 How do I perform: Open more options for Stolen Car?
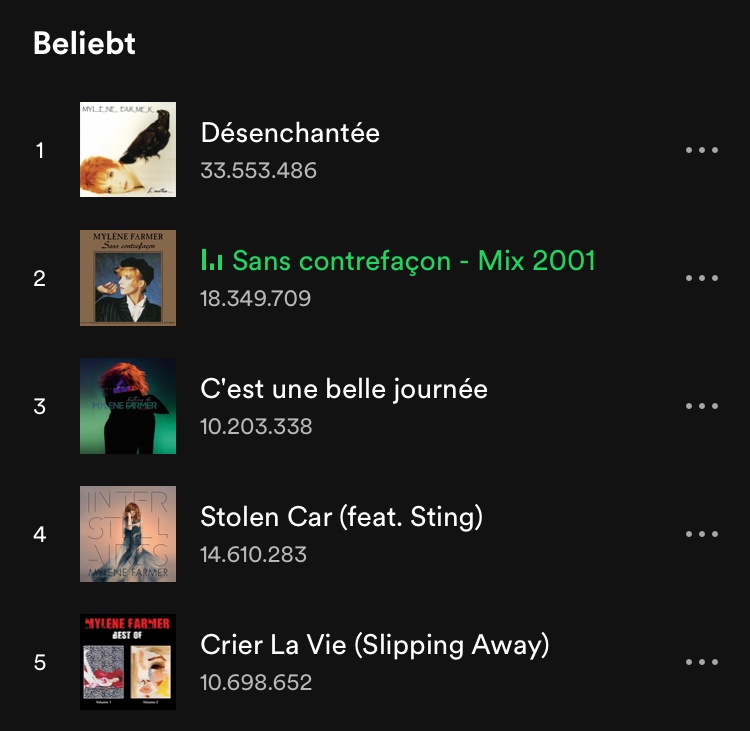click(x=702, y=534)
